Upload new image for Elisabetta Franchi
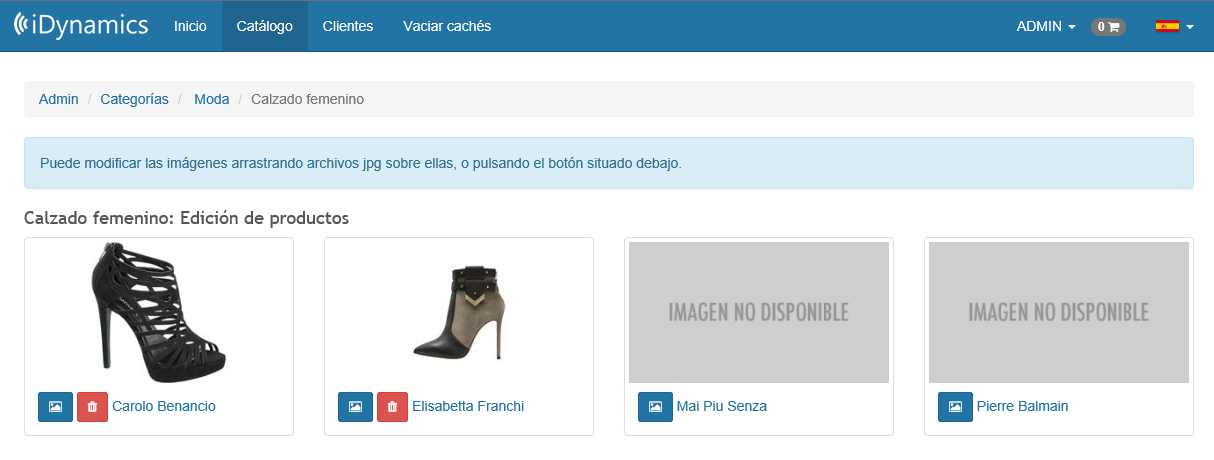This screenshot has width=1214, height=460. click(x=355, y=407)
